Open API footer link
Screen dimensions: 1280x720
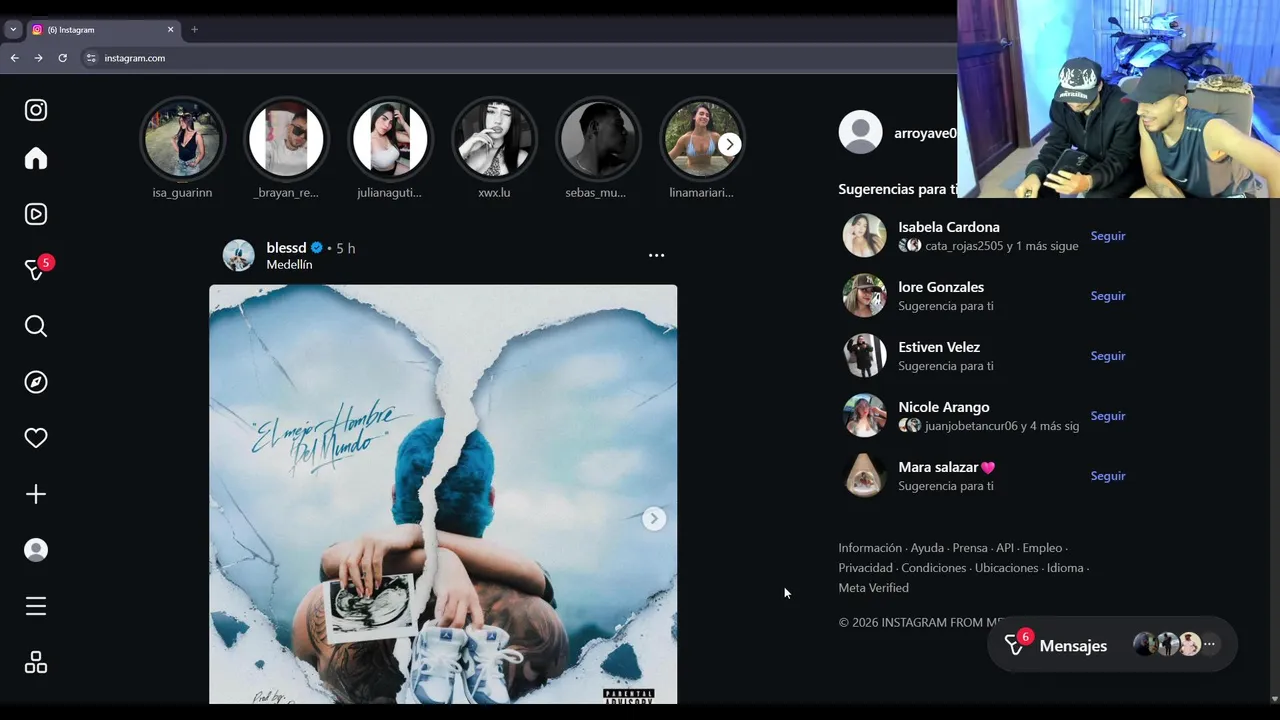pyautogui.click(x=1005, y=548)
